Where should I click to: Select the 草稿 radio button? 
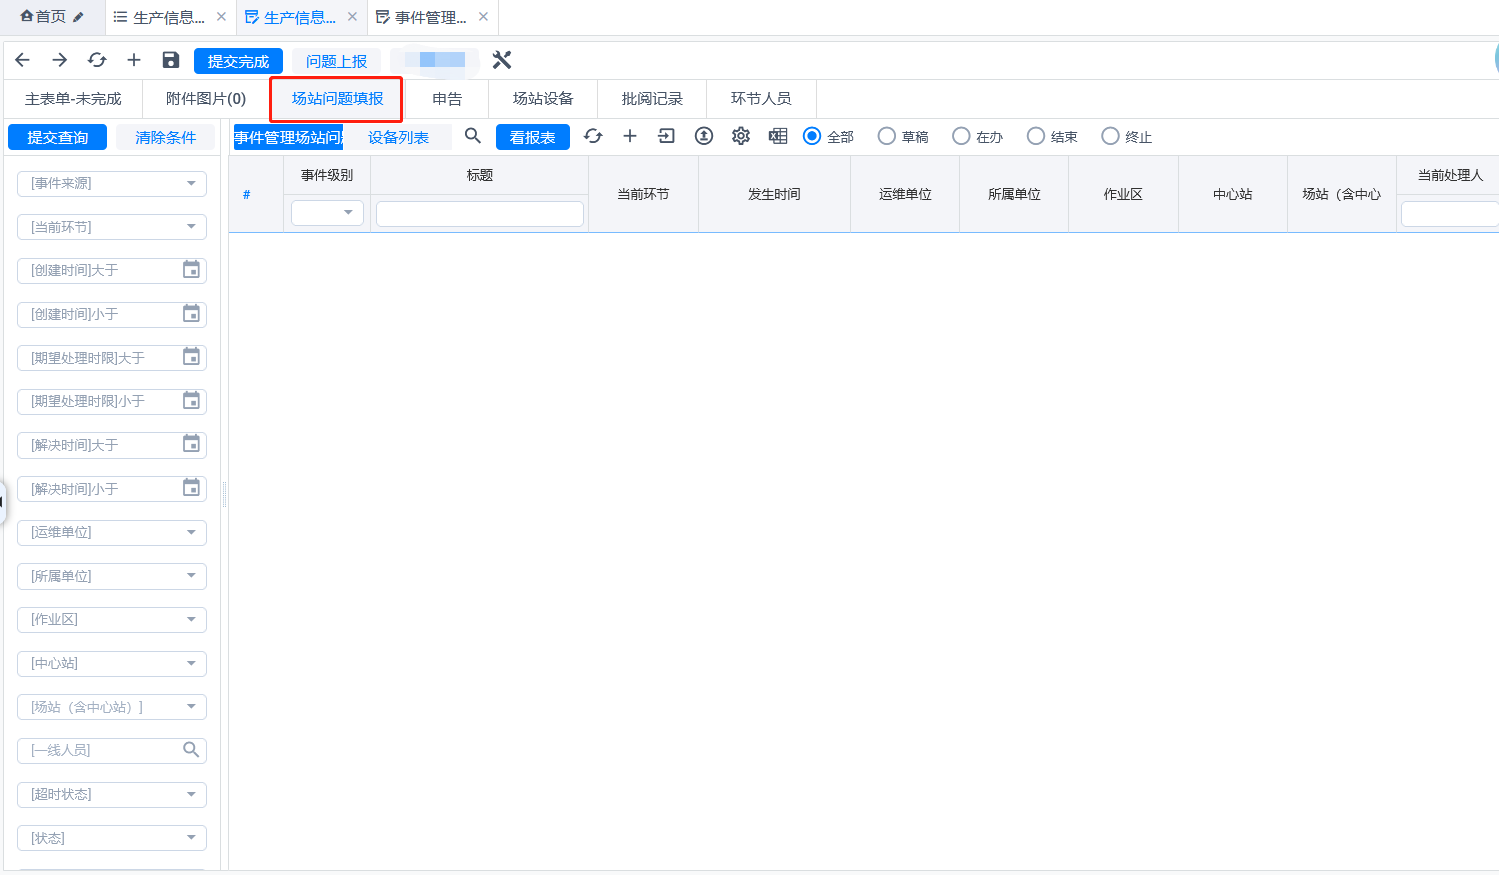pyautogui.click(x=886, y=136)
